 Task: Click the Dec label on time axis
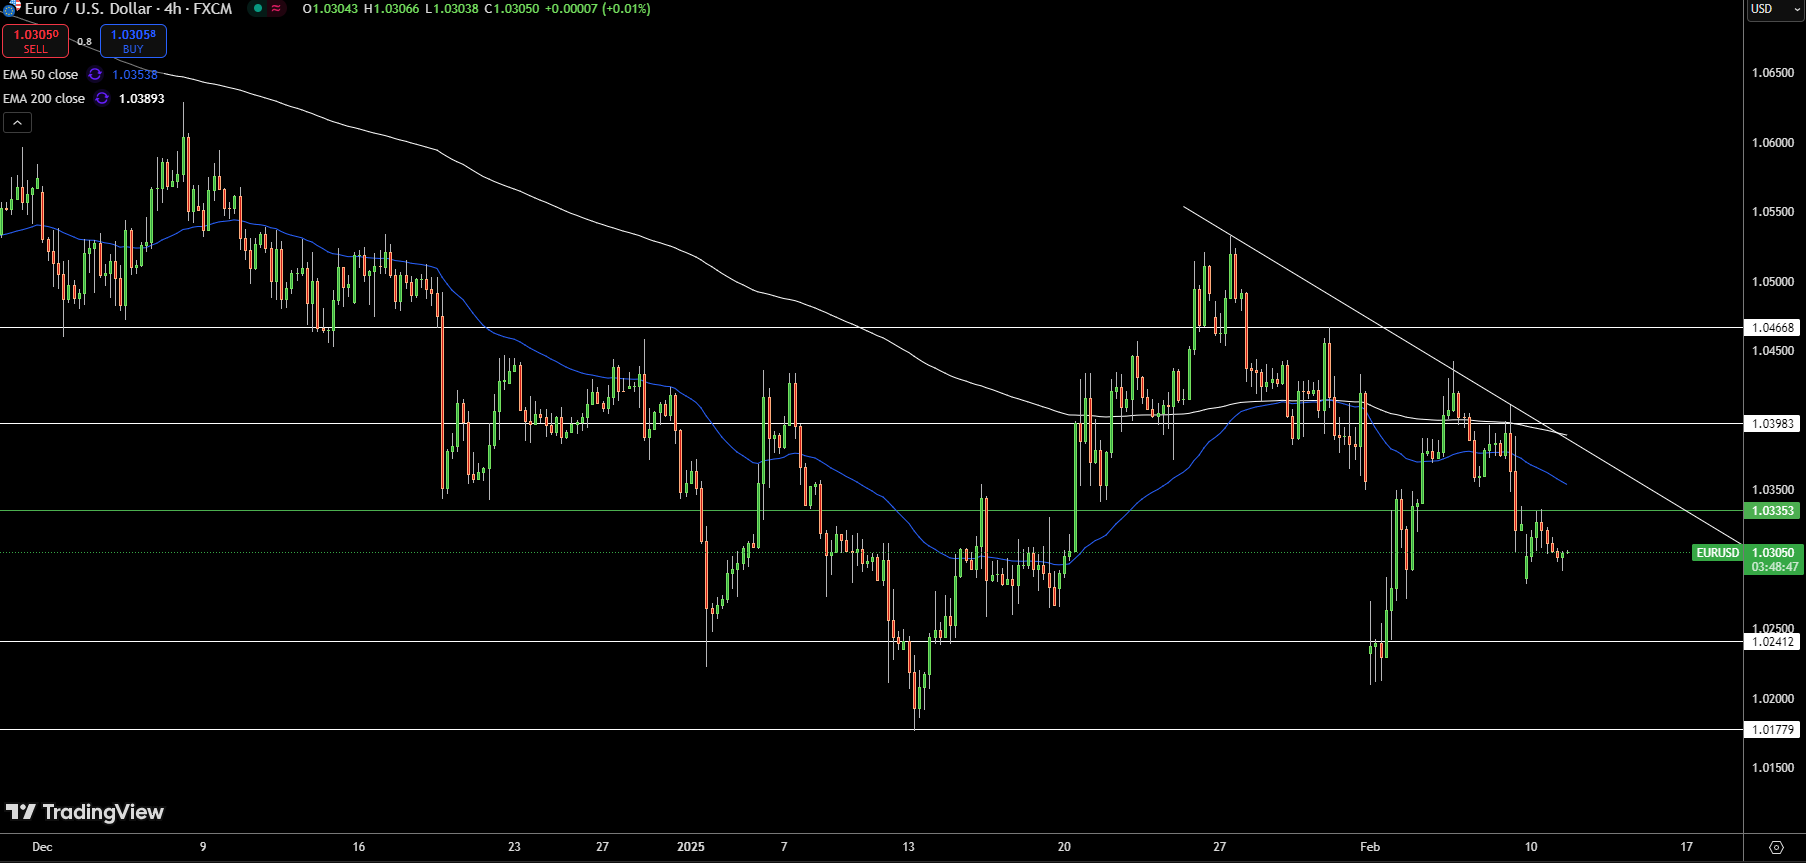(x=42, y=847)
